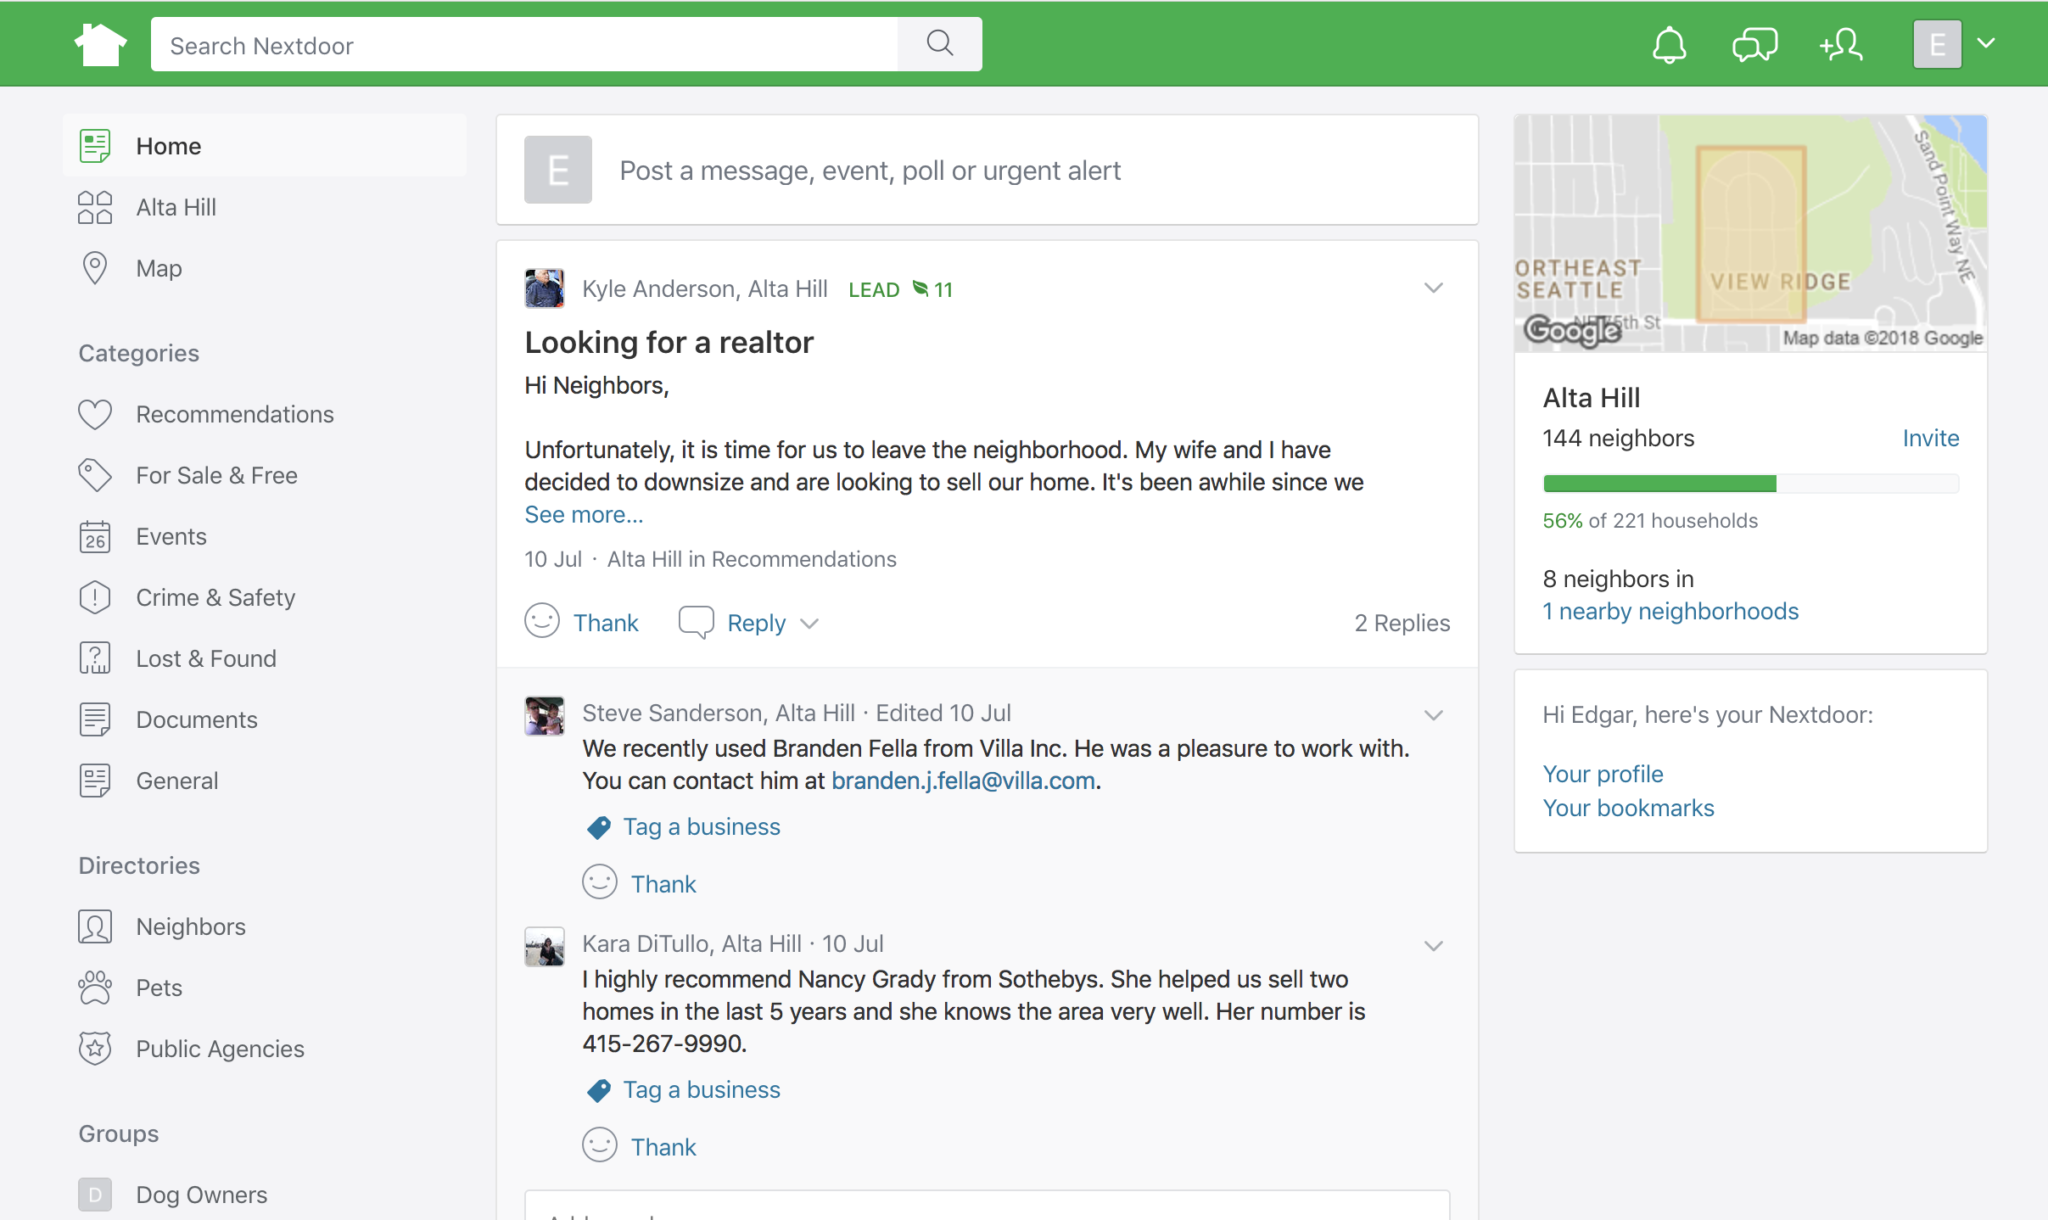Click Kara DiTullo's profile photo
The width and height of the screenshot is (2048, 1220).
(x=544, y=946)
